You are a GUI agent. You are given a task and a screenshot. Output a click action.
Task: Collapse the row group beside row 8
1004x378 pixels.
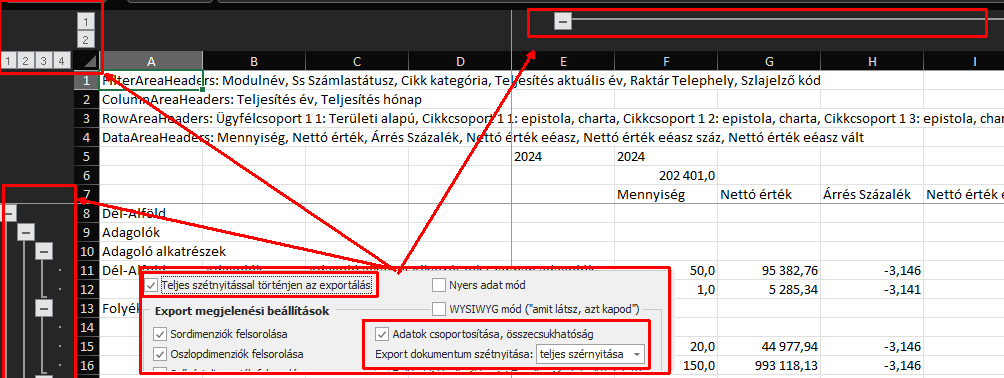tap(8, 213)
